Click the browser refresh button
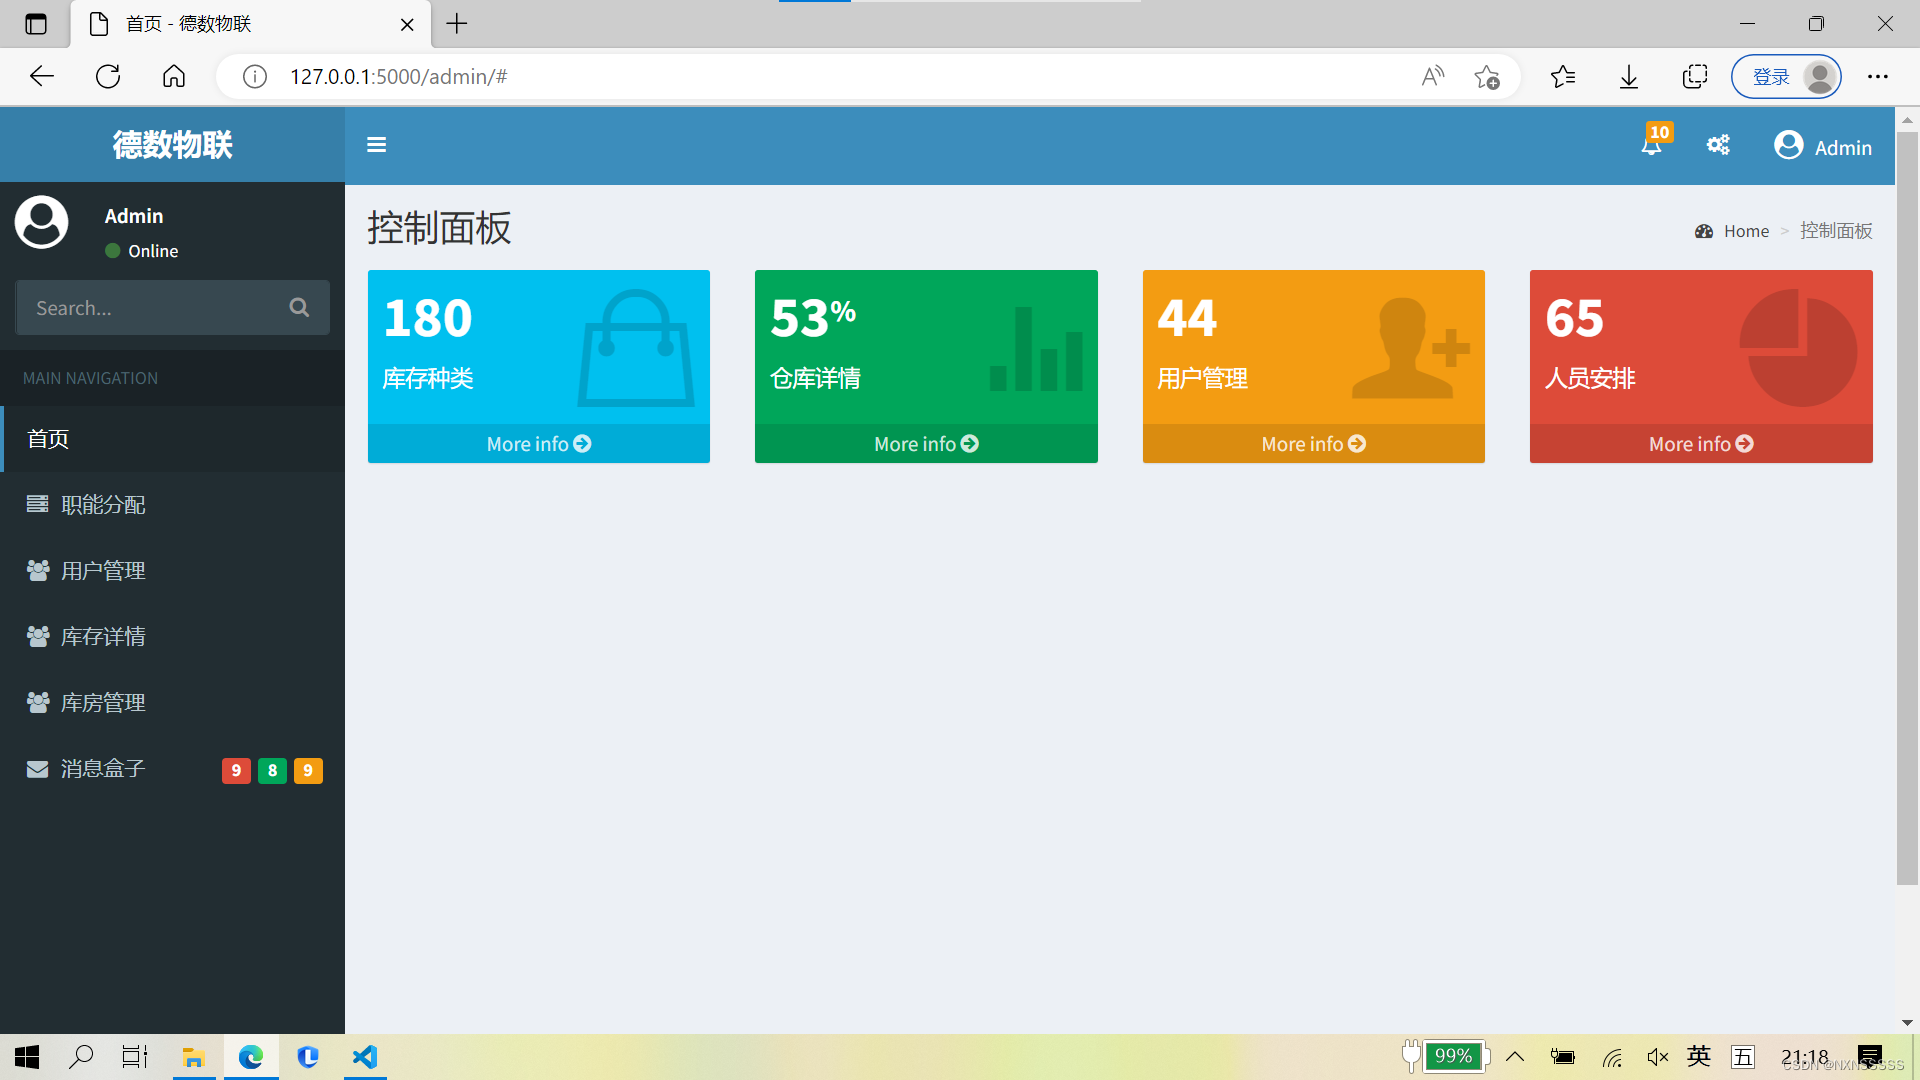 (108, 76)
